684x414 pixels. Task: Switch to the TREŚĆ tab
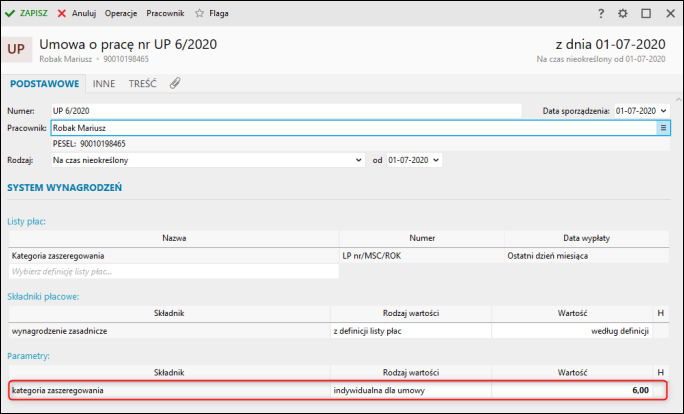[143, 84]
